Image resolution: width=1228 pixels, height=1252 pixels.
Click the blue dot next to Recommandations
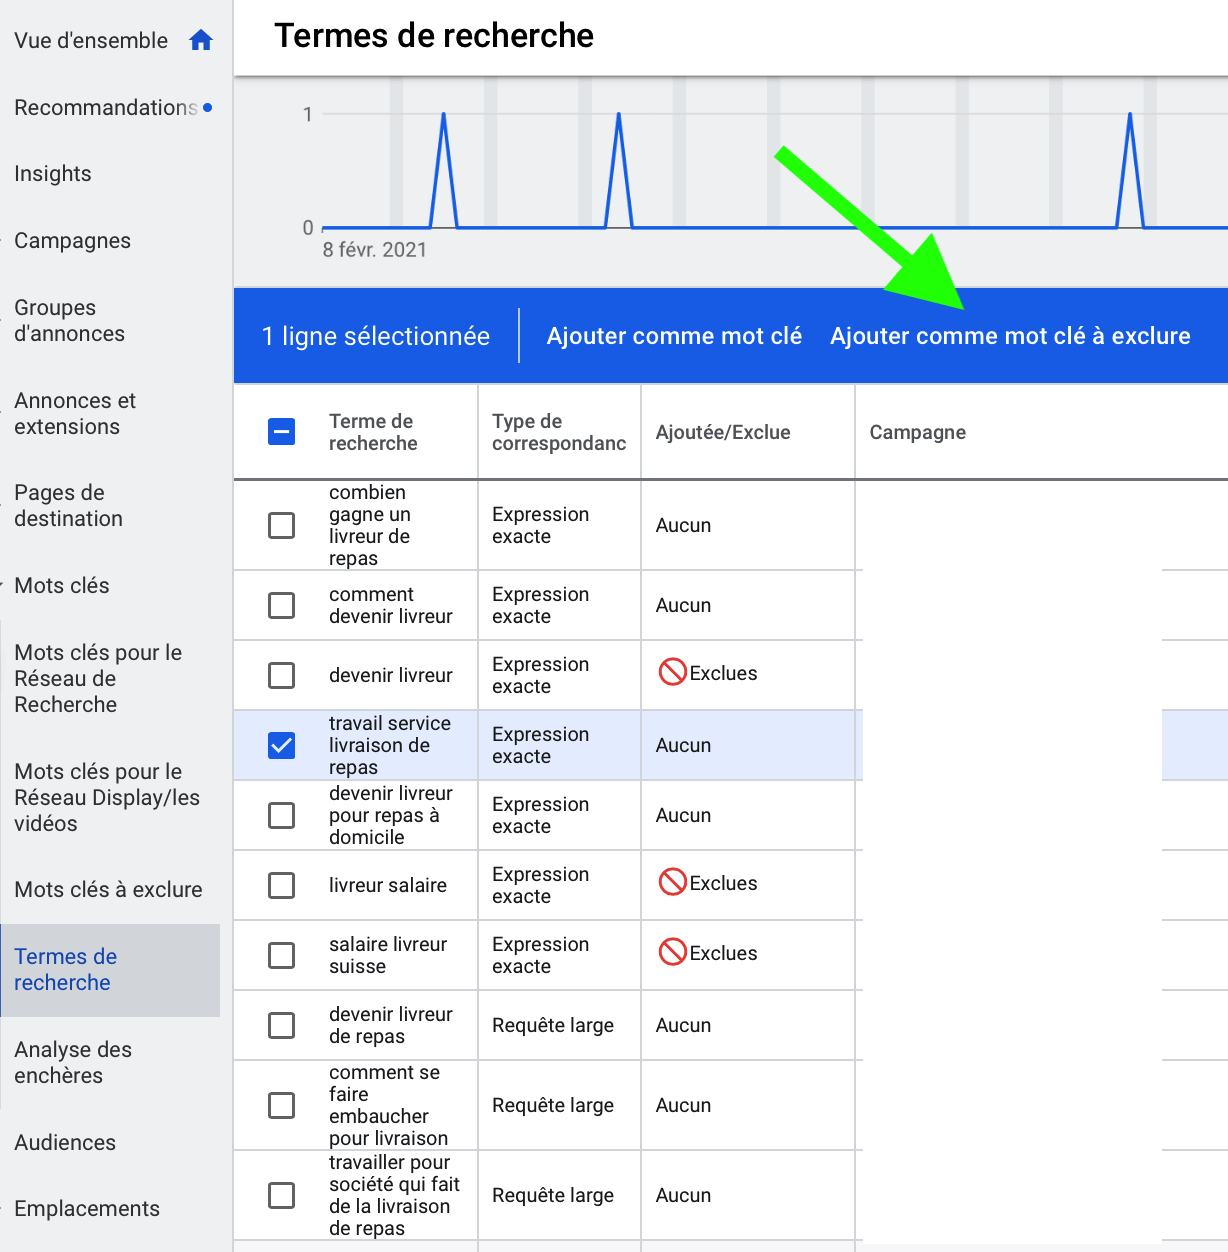pos(208,107)
